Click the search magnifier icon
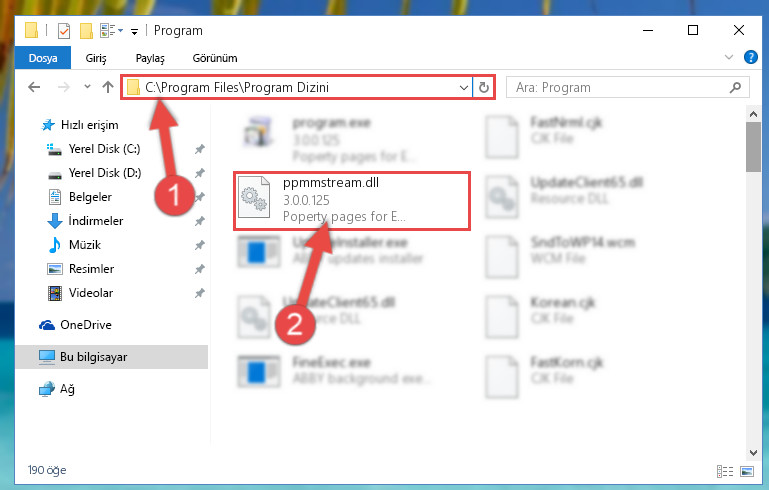This screenshot has height=490, width=769. (735, 87)
